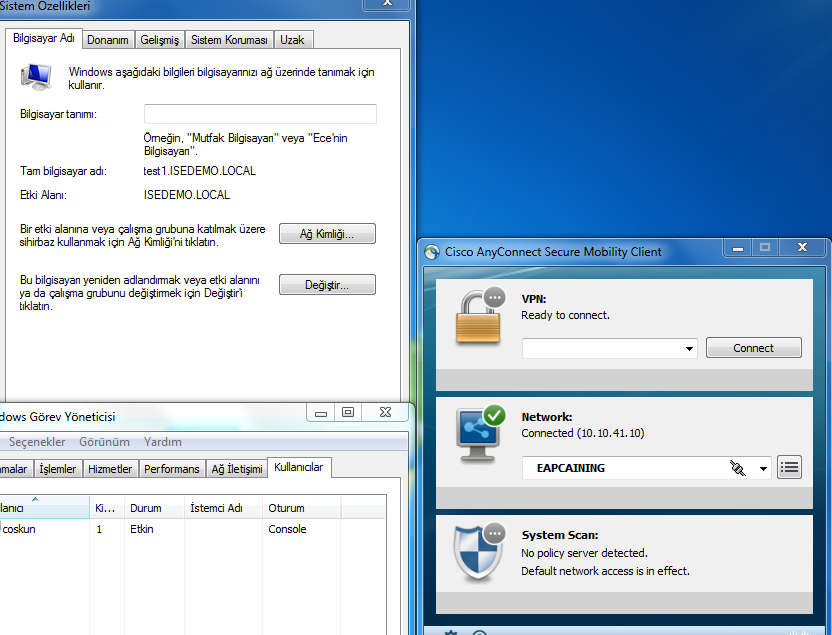Open the Sistem Koruması tab
The width and height of the screenshot is (832, 635).
tap(229, 40)
